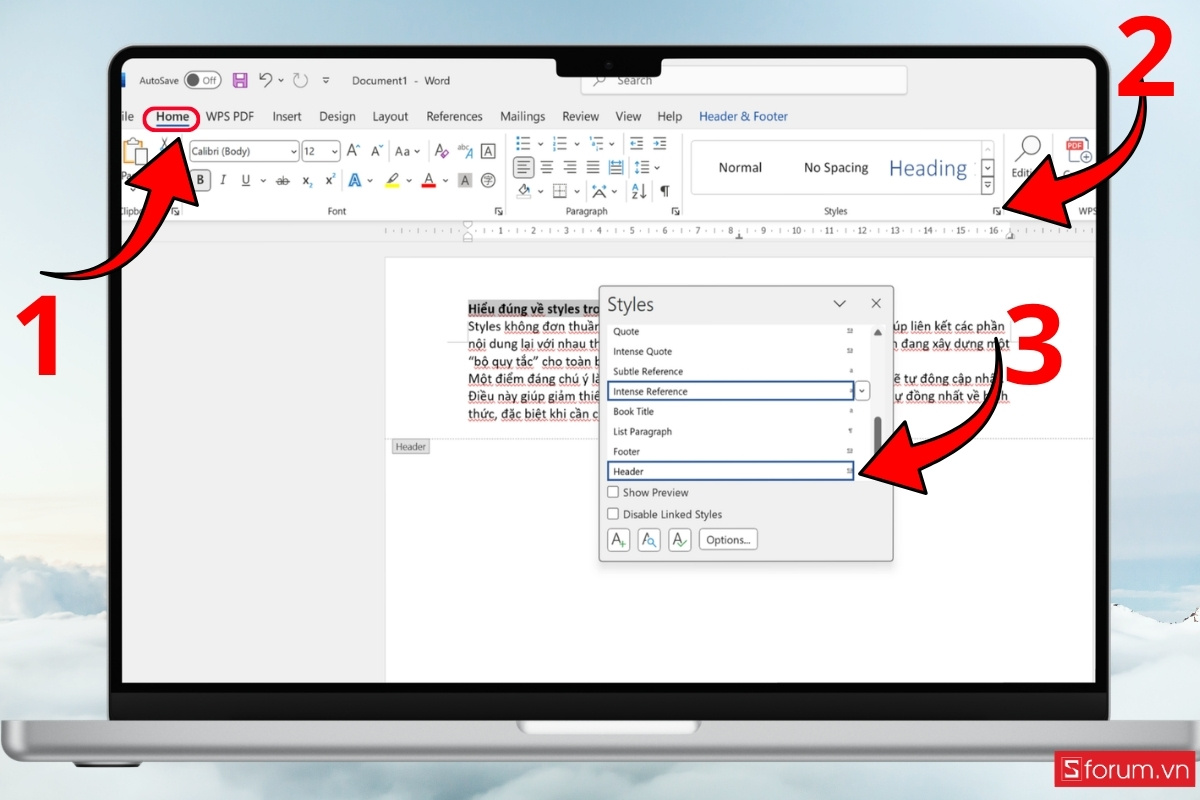Apply Distributed alignment icon
Screen dimensions: 1200x800
(x=616, y=167)
